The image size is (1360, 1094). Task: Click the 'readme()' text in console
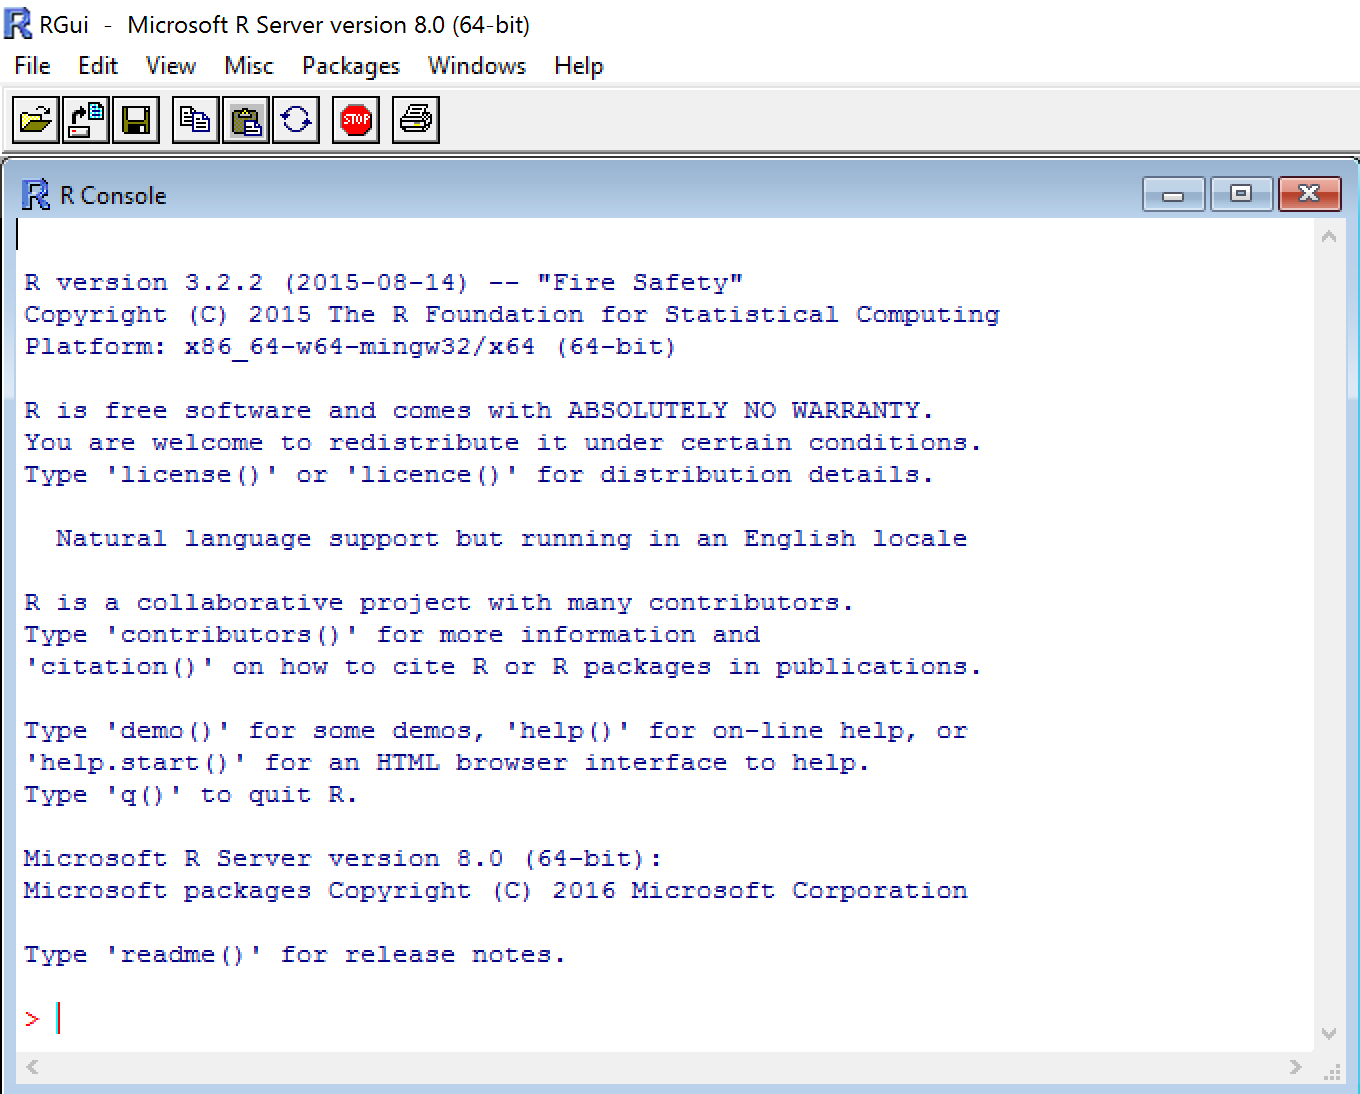[184, 955]
